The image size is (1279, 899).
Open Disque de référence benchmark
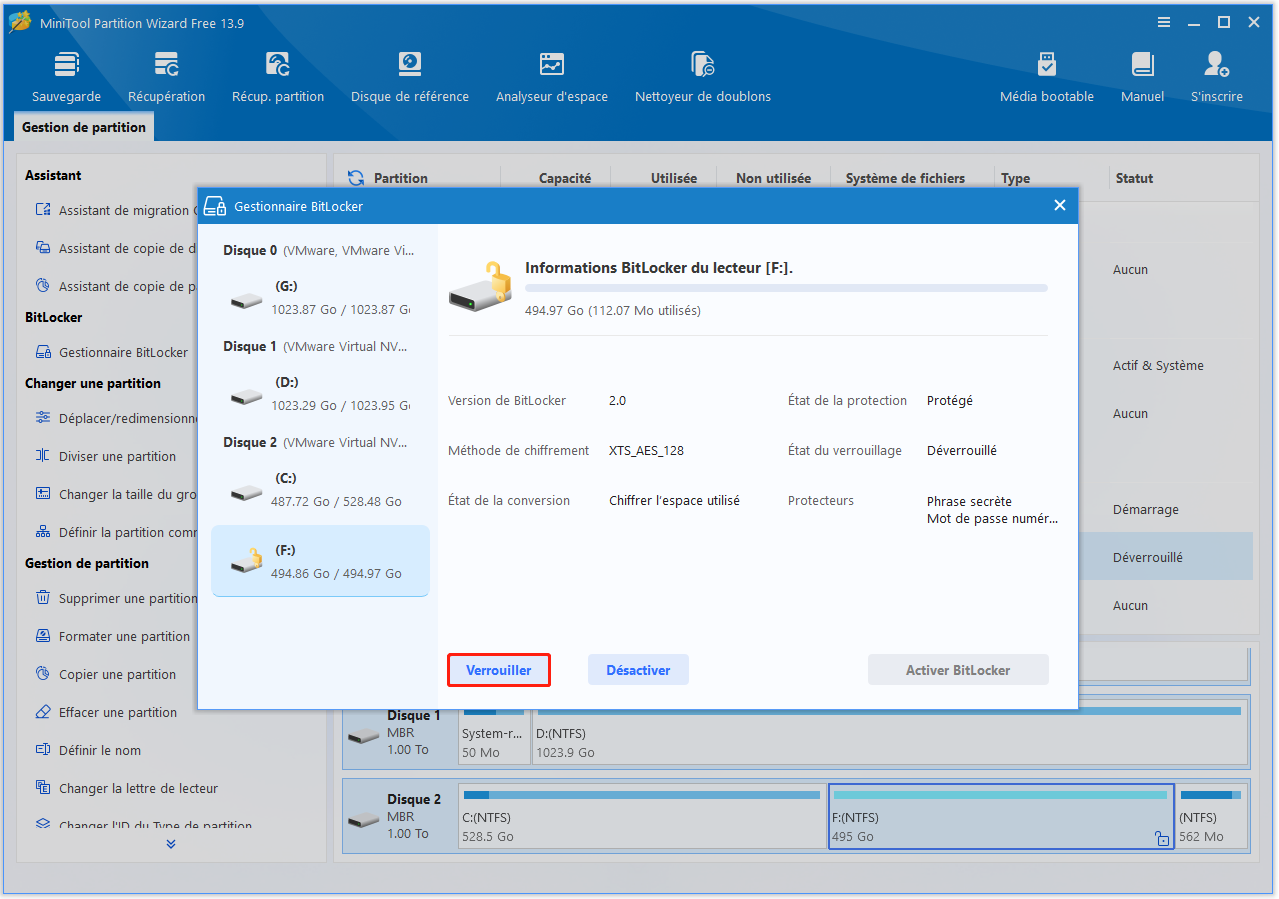click(410, 78)
